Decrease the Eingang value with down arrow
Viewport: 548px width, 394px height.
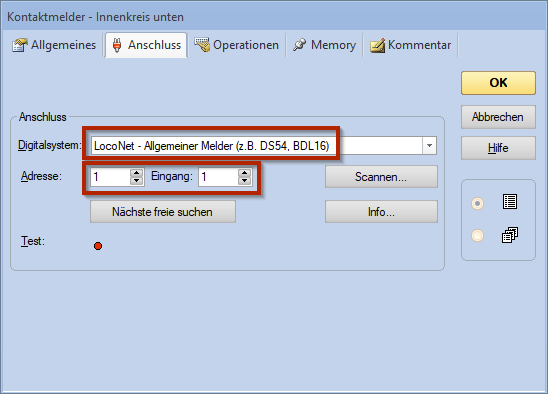(x=245, y=181)
